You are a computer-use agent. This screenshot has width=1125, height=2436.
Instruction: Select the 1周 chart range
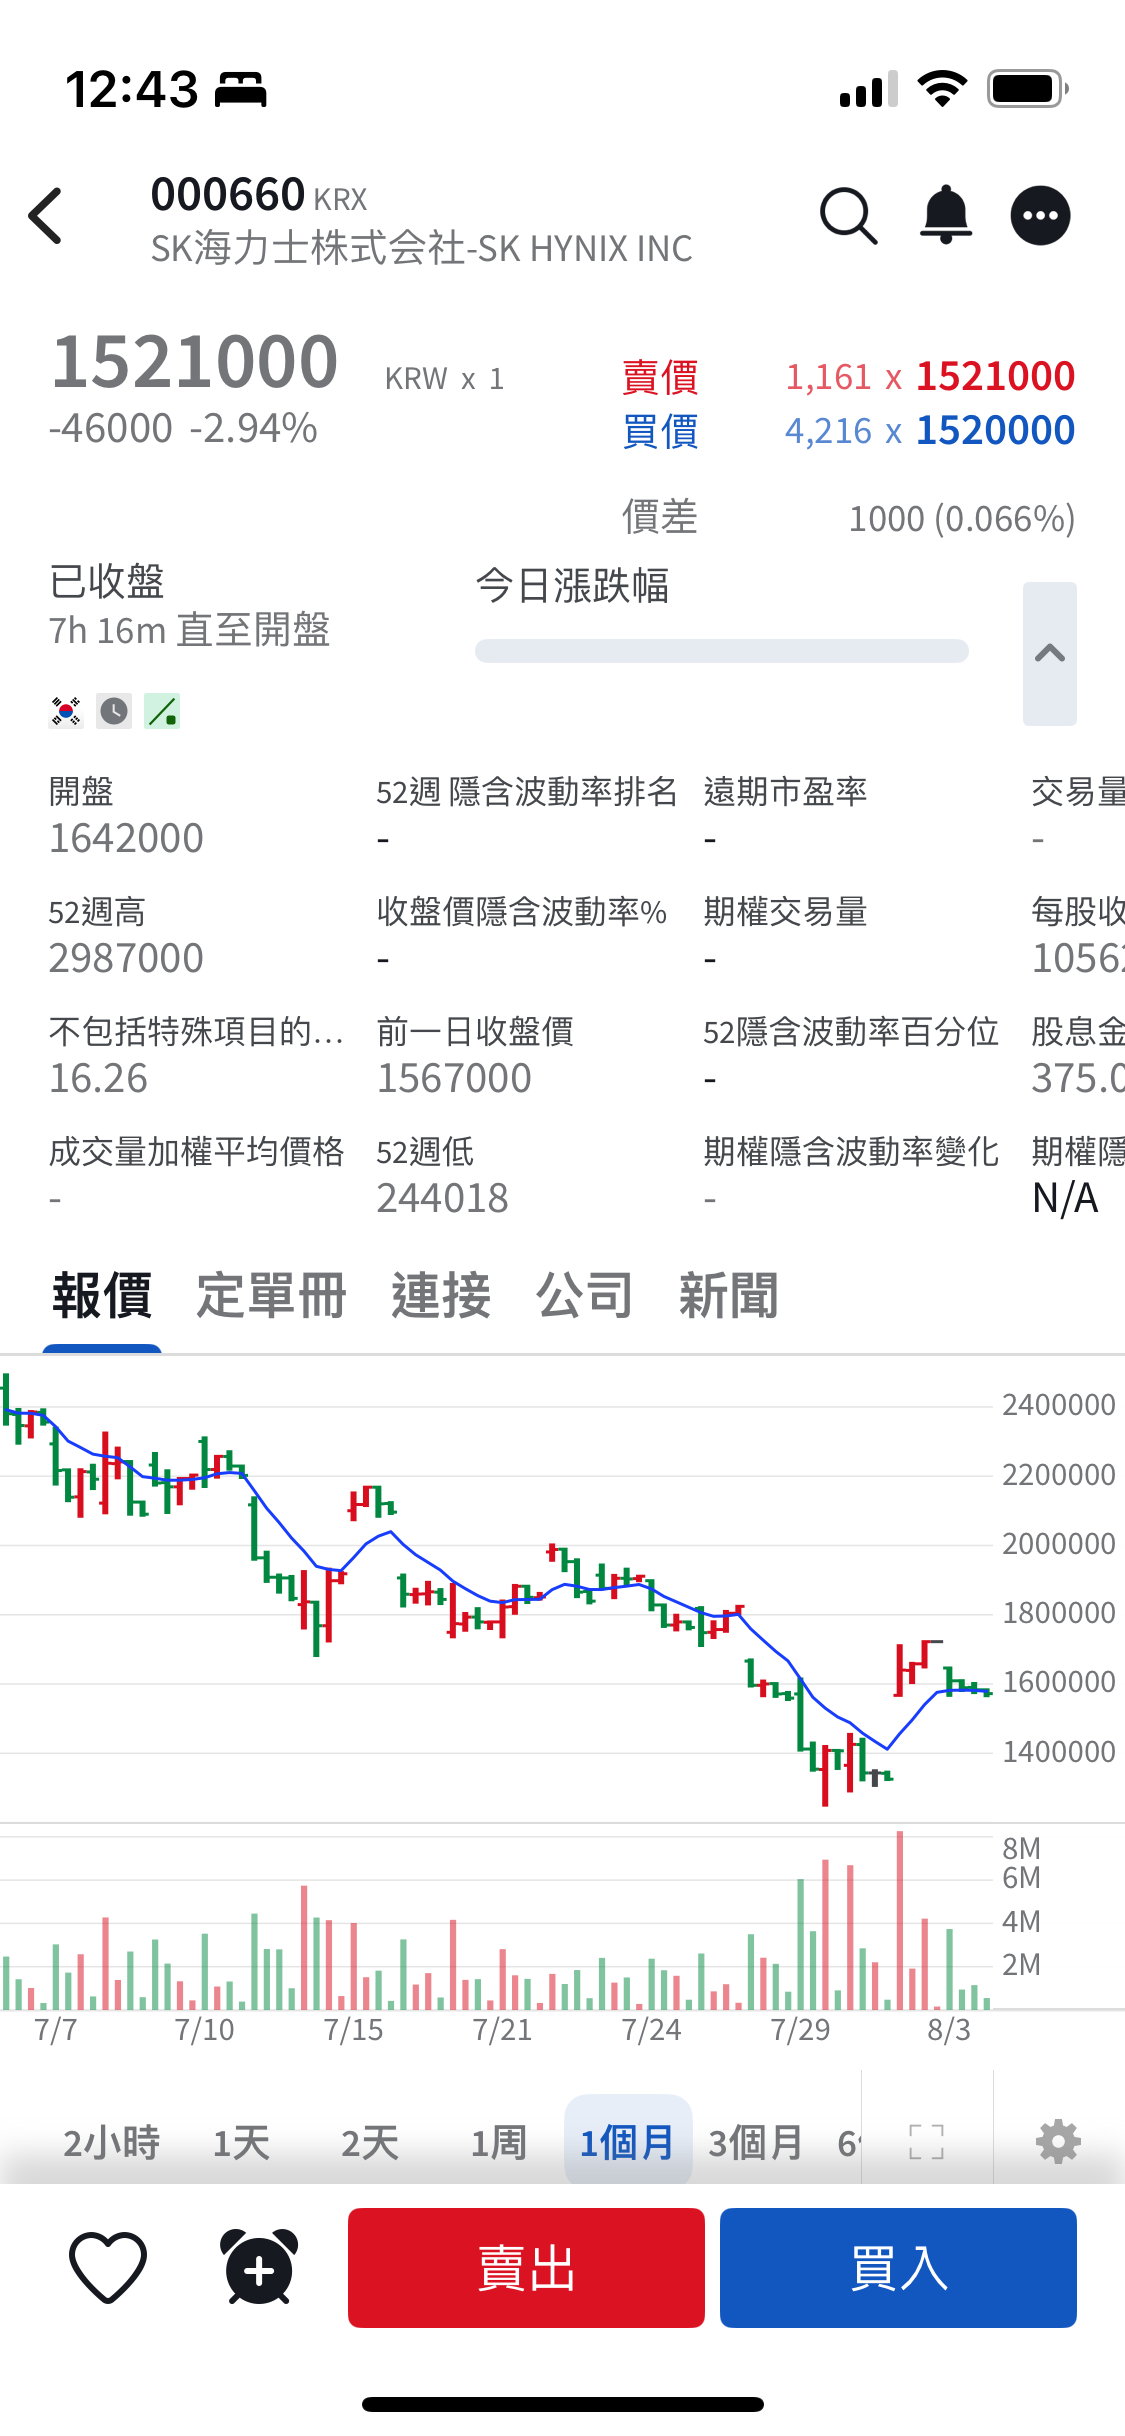(x=498, y=2143)
